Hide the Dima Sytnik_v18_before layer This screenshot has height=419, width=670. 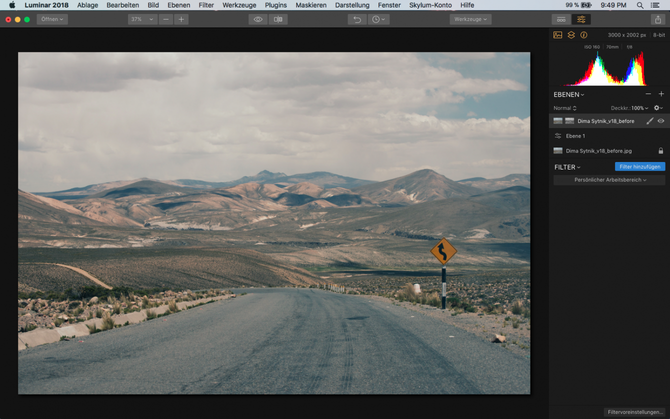click(661, 121)
